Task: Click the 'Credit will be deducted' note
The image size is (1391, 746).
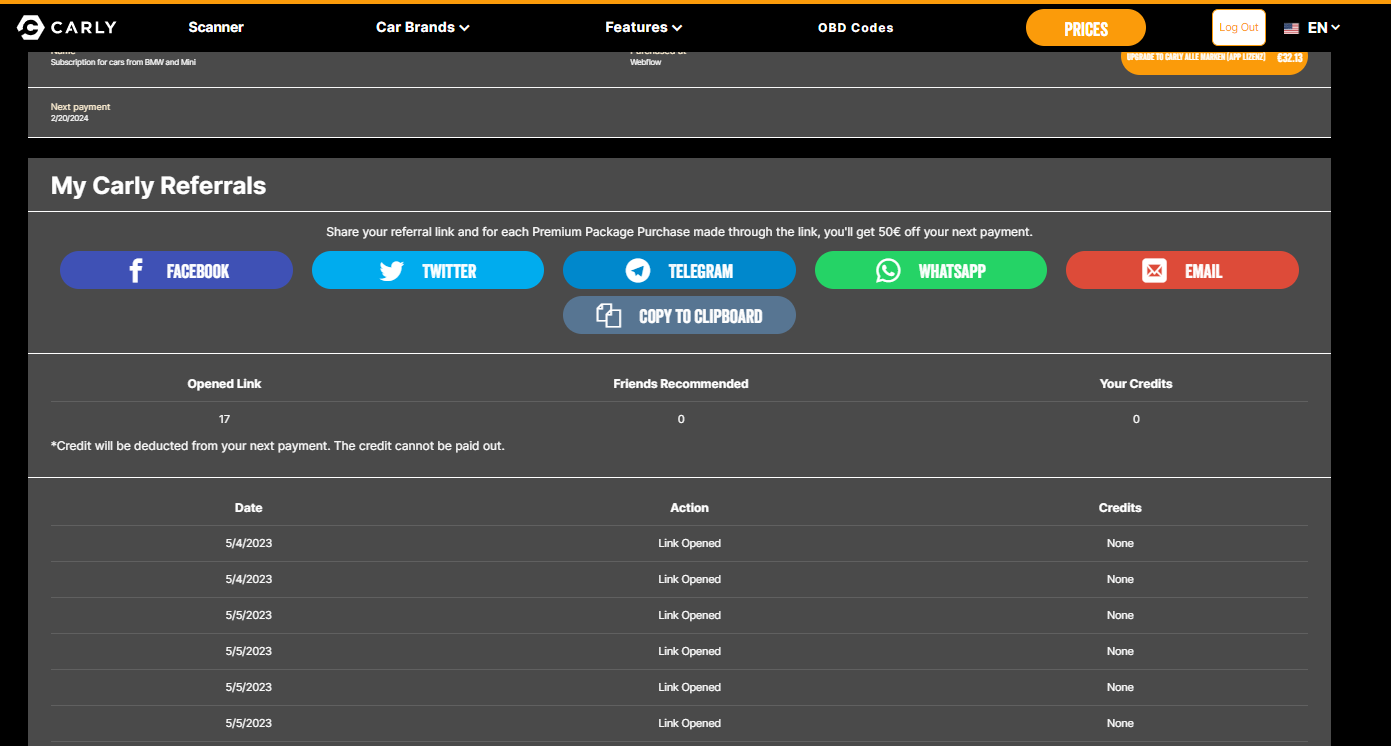Action: click(x=278, y=446)
